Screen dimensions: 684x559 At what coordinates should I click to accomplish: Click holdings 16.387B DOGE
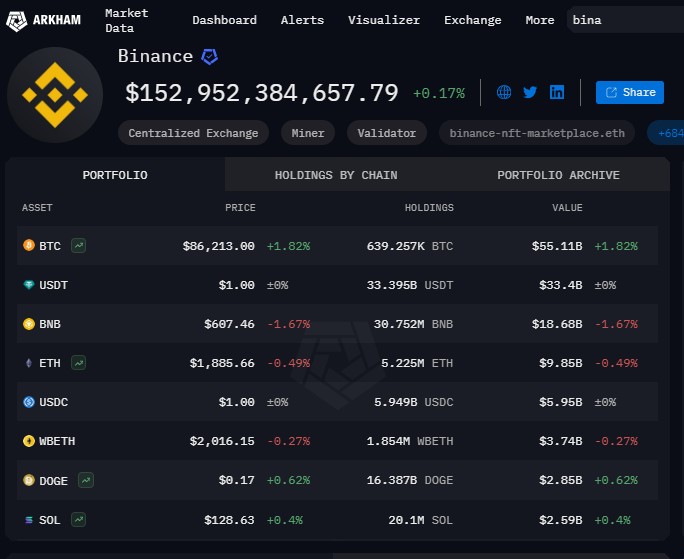point(410,480)
